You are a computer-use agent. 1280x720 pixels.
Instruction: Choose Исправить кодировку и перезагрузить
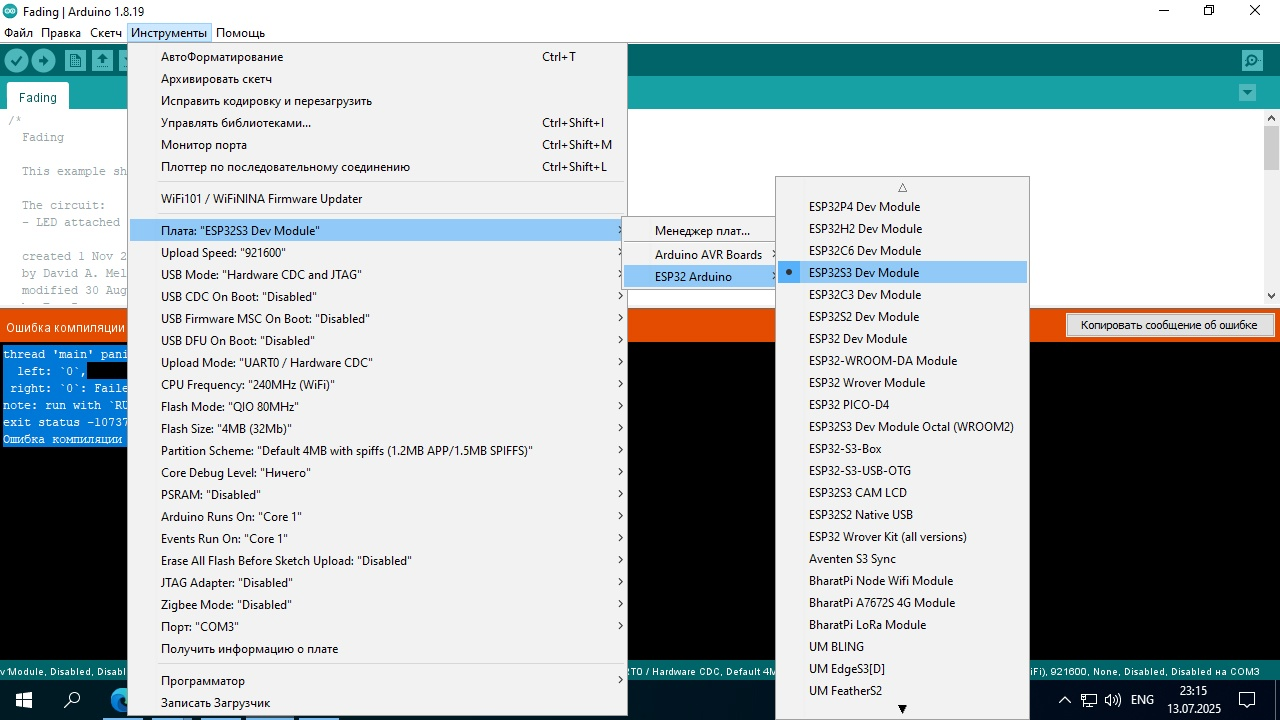click(378, 101)
